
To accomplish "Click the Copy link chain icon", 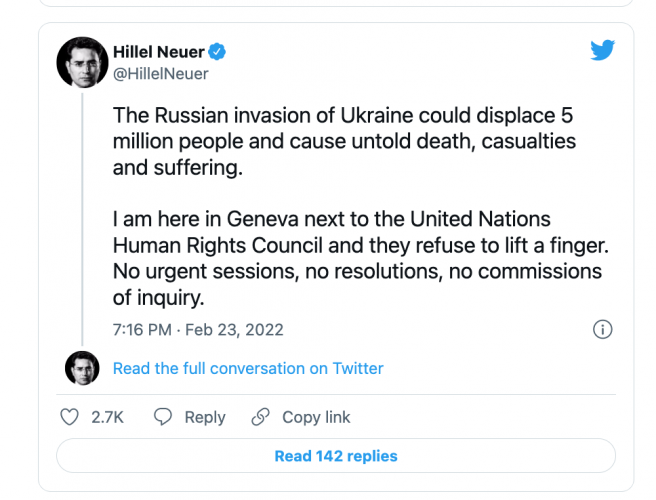I will [261, 417].
